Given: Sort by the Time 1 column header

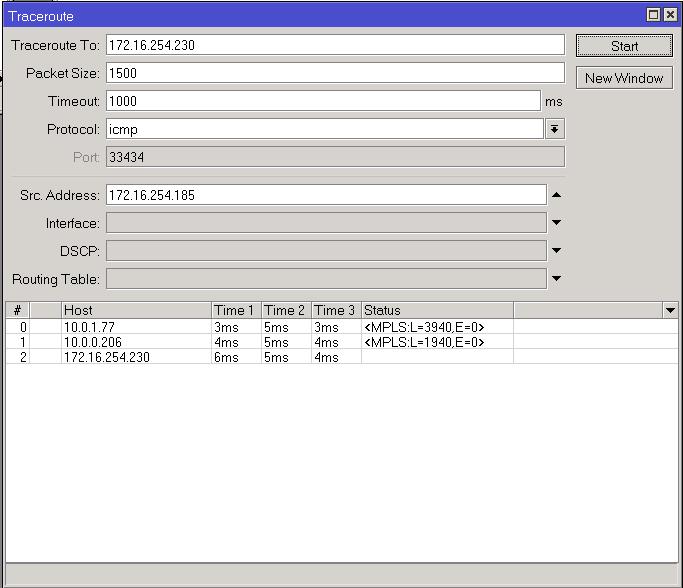Looking at the screenshot, I should [236, 310].
